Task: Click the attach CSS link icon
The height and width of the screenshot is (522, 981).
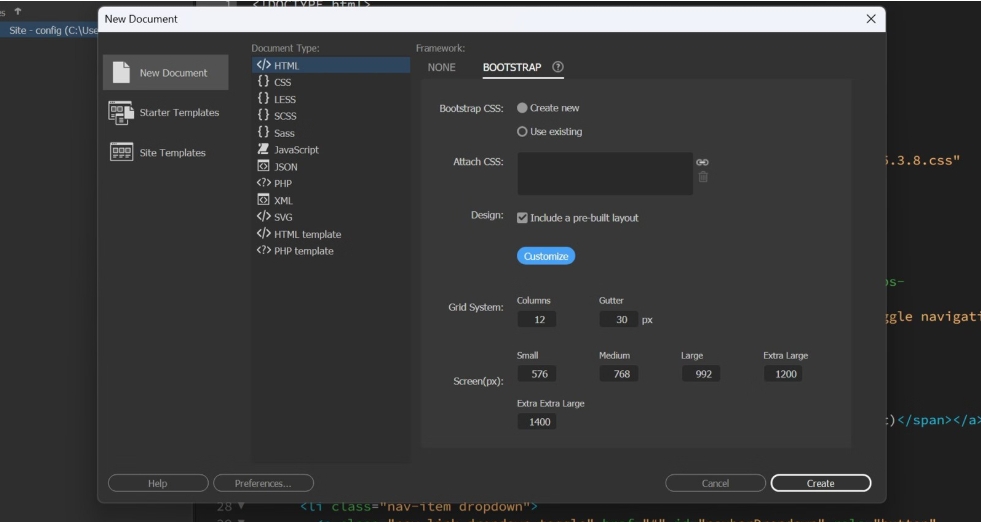Action: [702, 162]
